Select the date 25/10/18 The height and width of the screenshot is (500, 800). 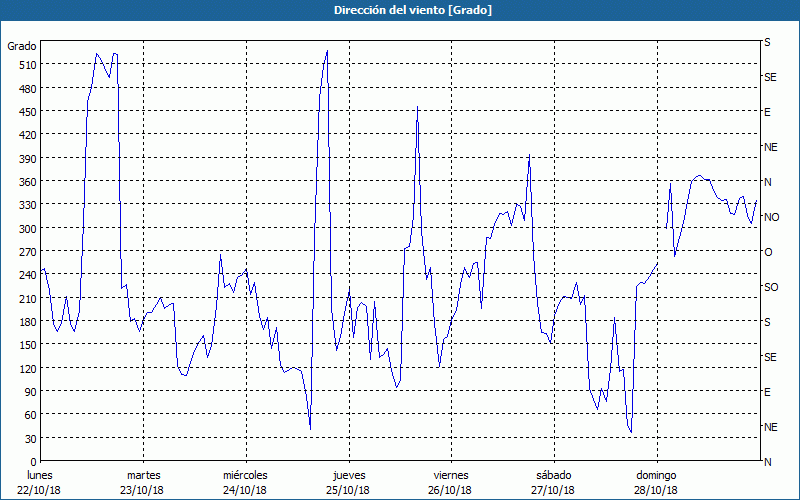[348, 490]
